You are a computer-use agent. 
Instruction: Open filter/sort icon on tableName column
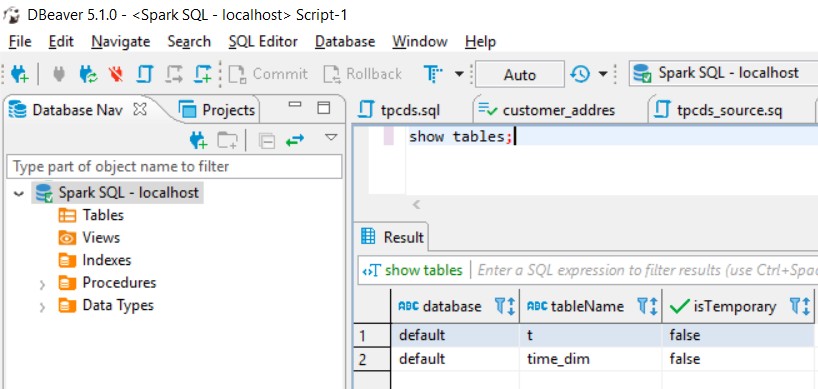(647, 306)
